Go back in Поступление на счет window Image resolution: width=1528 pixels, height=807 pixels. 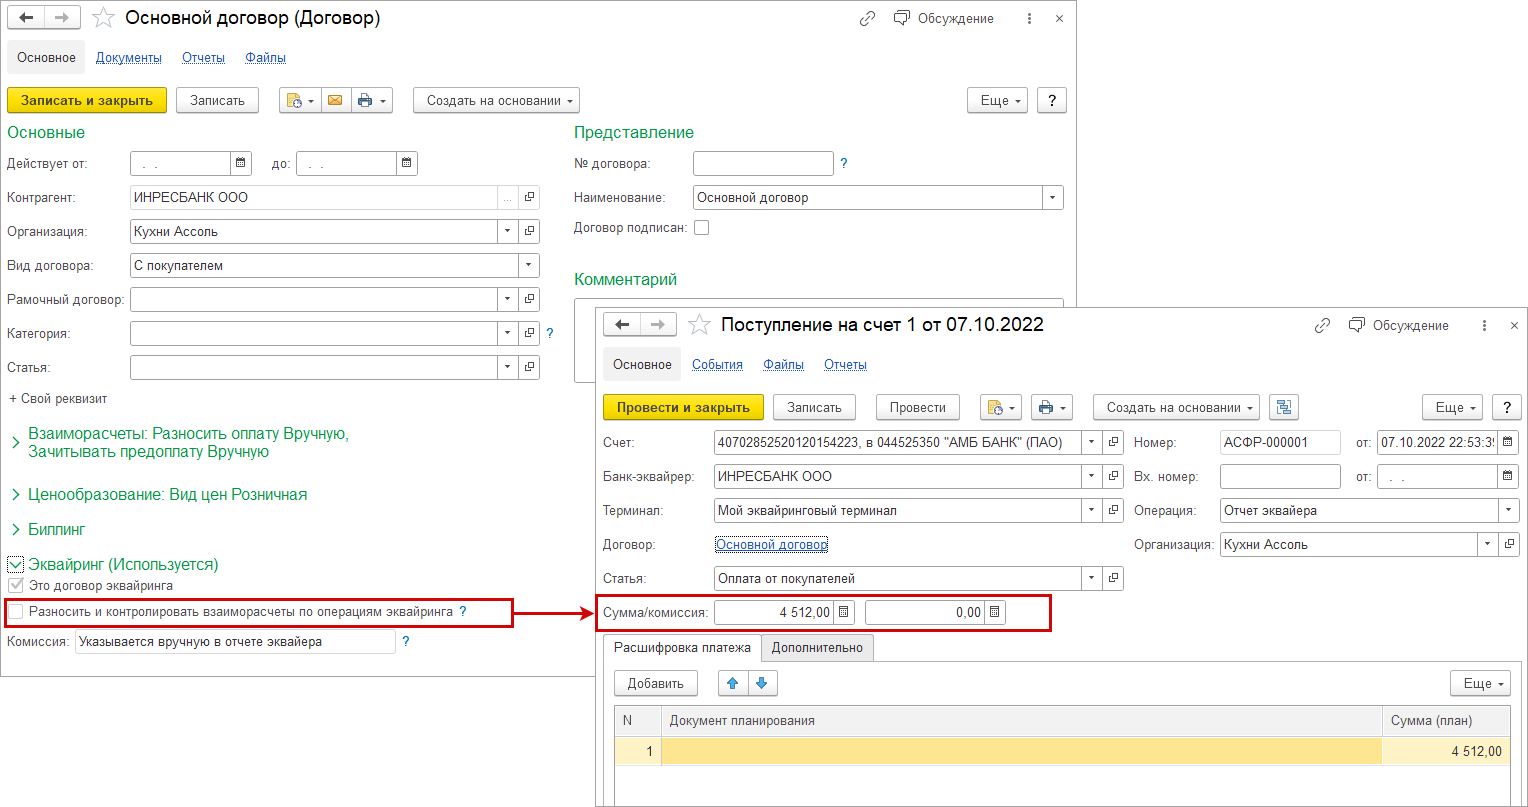pos(622,325)
